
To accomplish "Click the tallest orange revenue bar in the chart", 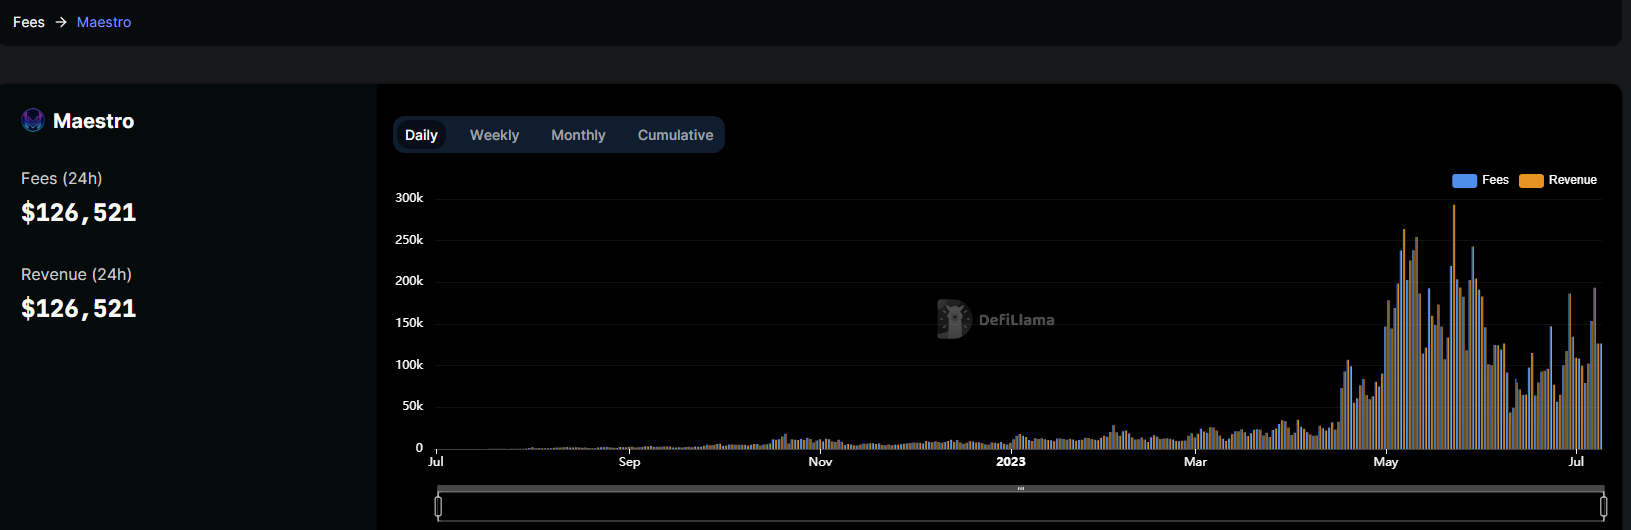I will (x=1454, y=327).
